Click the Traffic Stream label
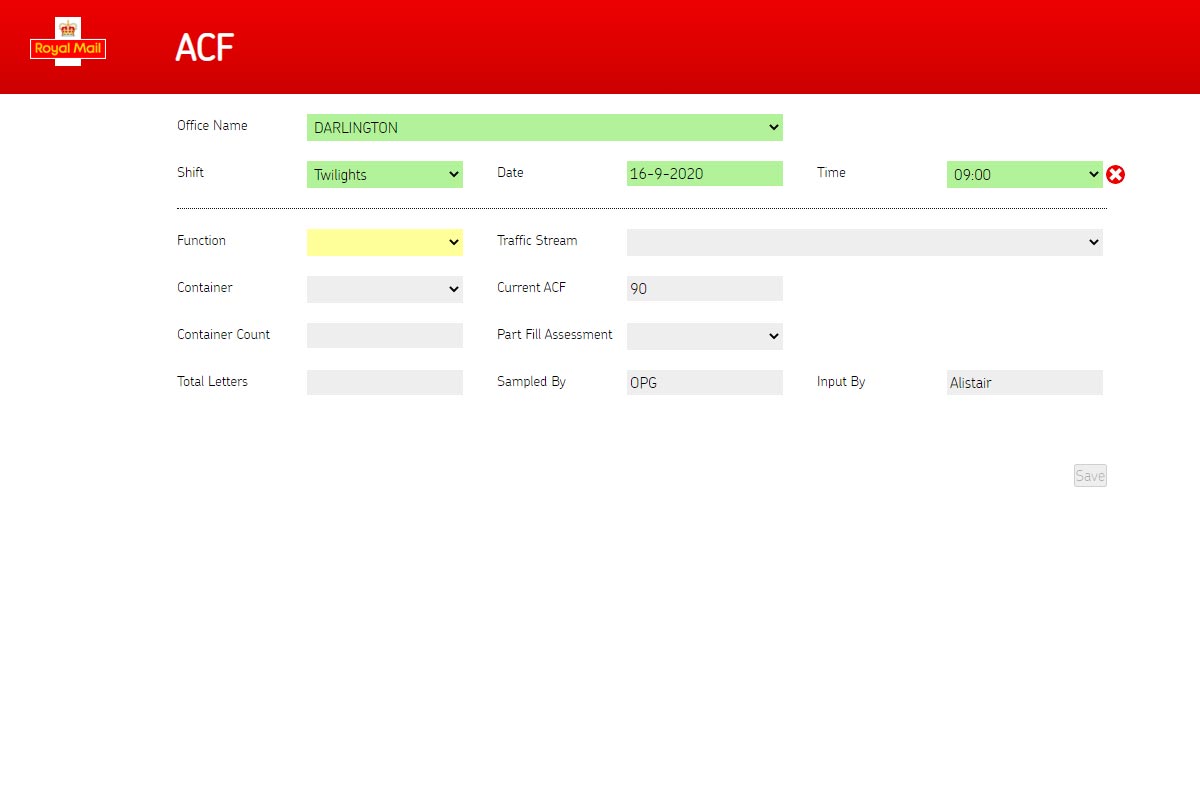The image size is (1200, 800). (x=537, y=241)
